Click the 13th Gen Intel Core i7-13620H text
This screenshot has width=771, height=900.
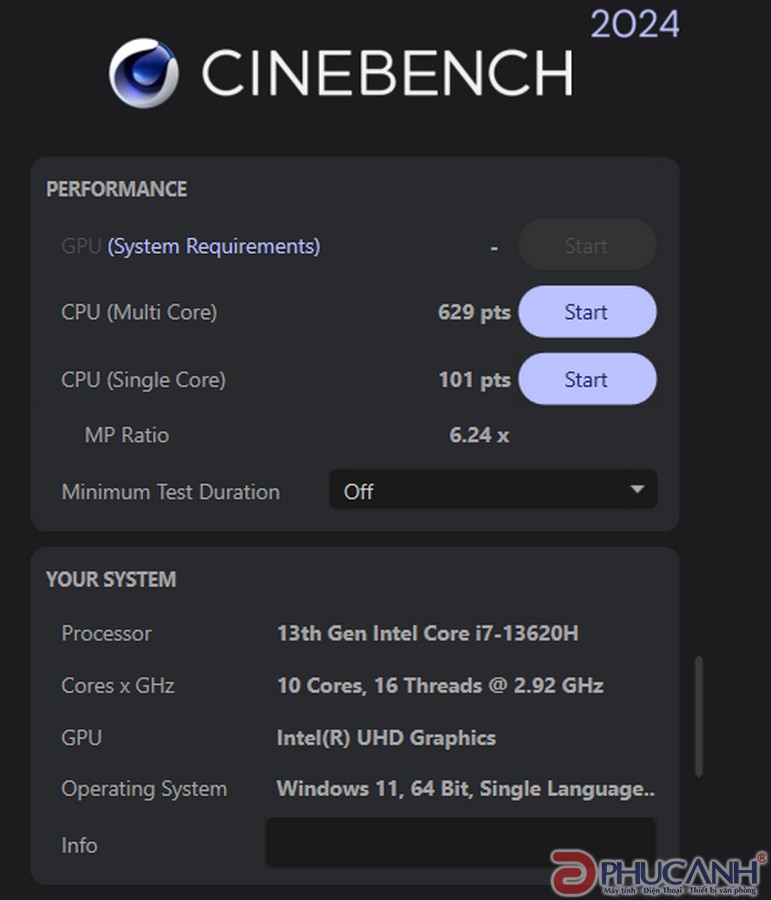pos(427,633)
